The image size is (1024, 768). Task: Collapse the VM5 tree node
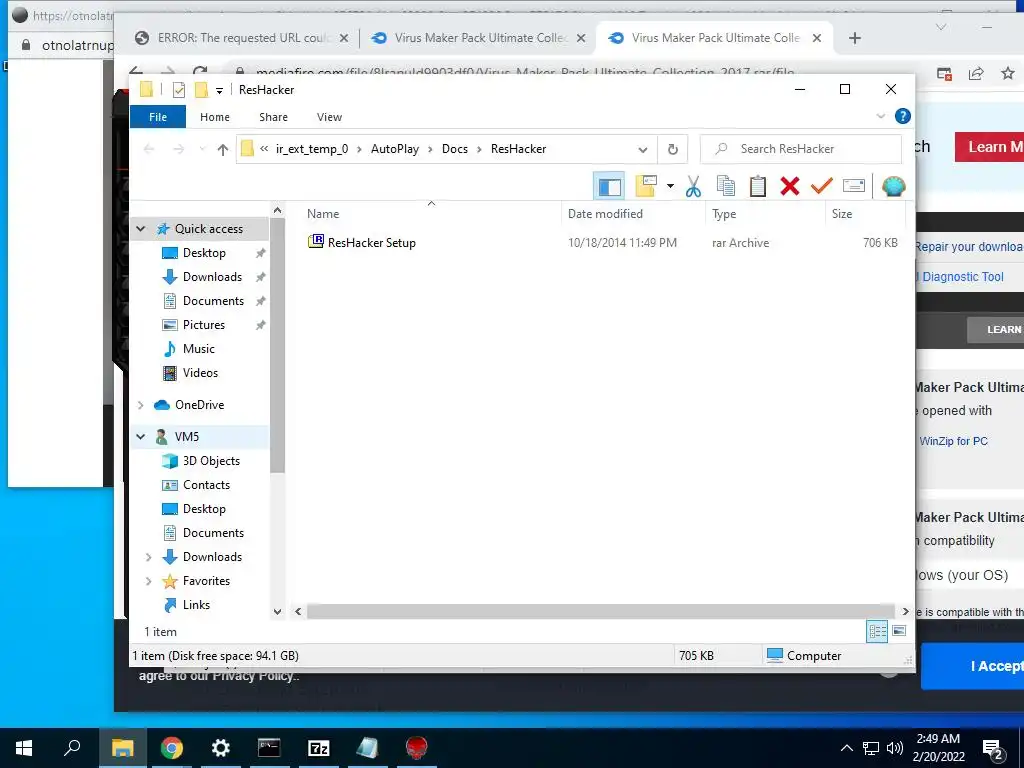(x=140, y=437)
